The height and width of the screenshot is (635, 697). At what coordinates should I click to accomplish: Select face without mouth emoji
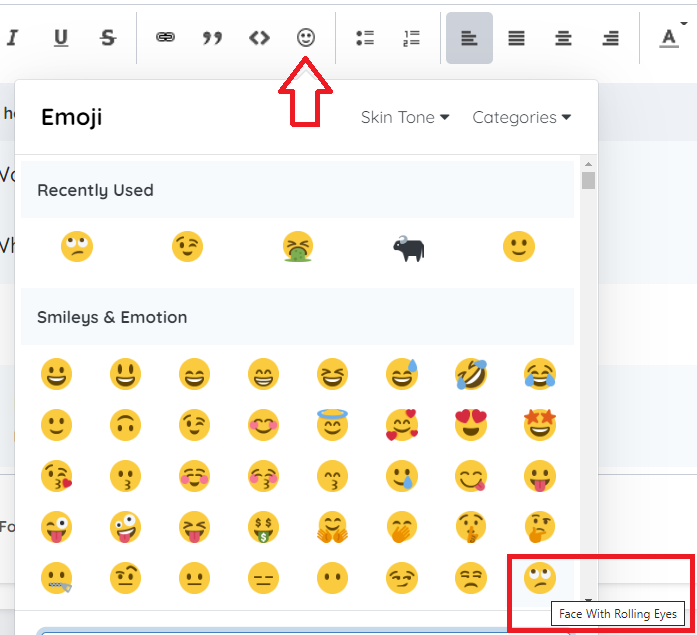click(332, 578)
